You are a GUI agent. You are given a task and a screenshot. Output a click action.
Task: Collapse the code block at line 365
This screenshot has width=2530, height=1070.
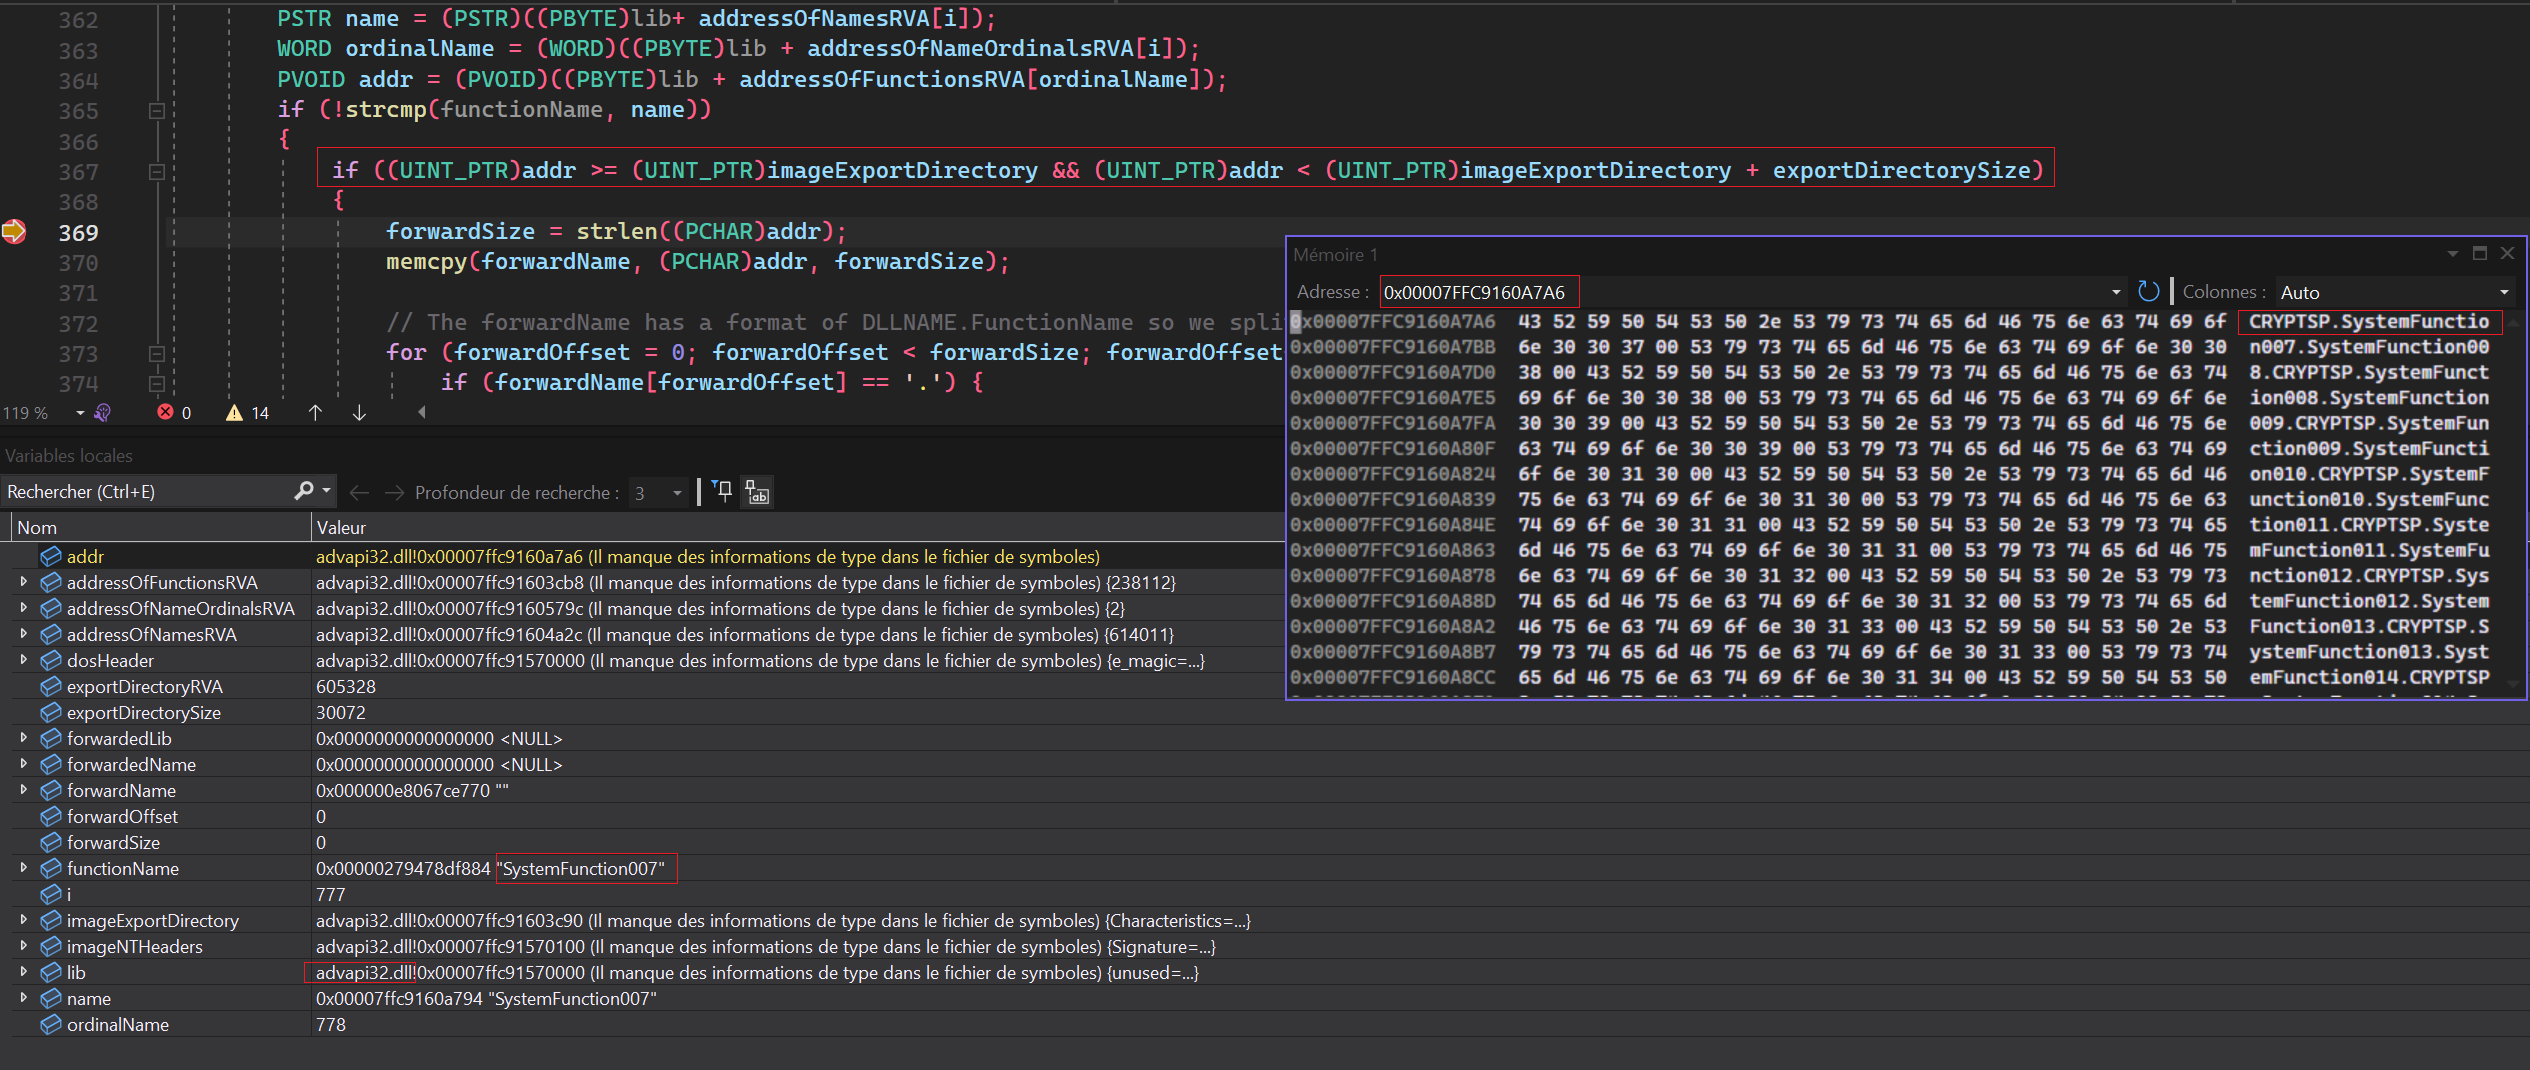pyautogui.click(x=157, y=111)
